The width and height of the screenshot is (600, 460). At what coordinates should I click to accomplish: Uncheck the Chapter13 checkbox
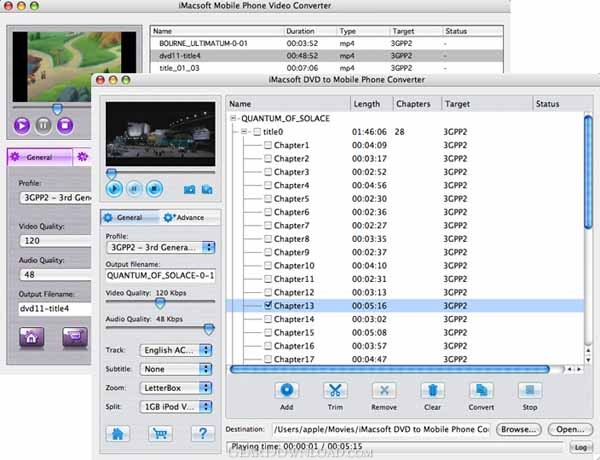click(268, 305)
